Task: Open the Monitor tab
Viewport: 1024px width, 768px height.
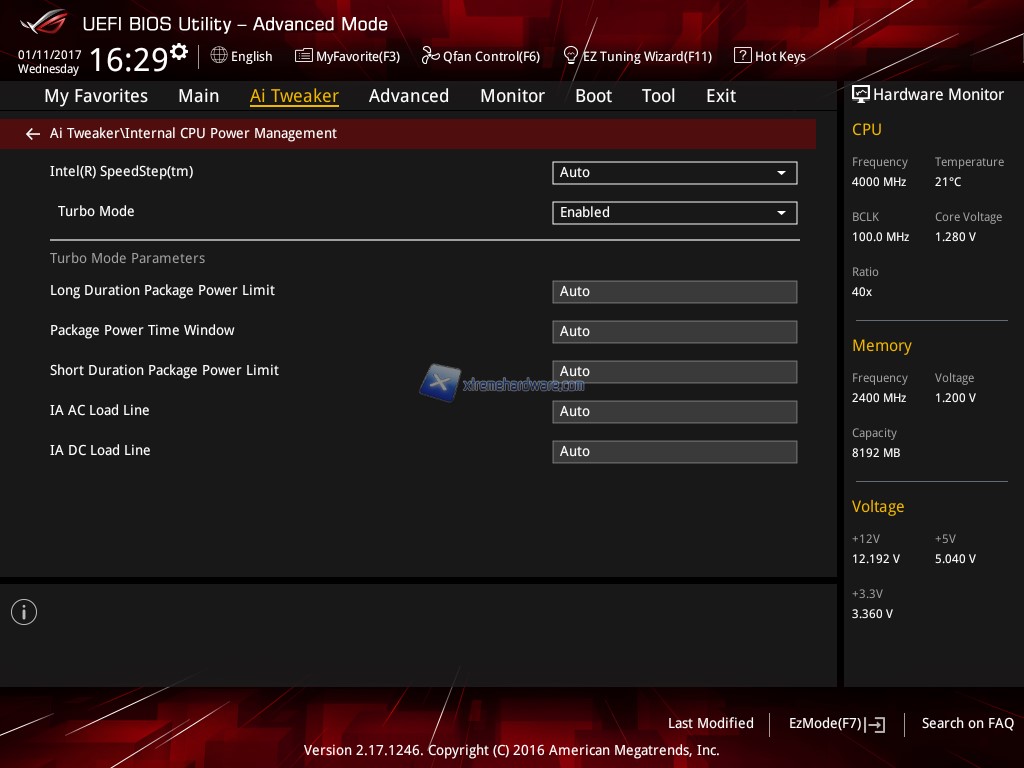Action: (x=512, y=96)
